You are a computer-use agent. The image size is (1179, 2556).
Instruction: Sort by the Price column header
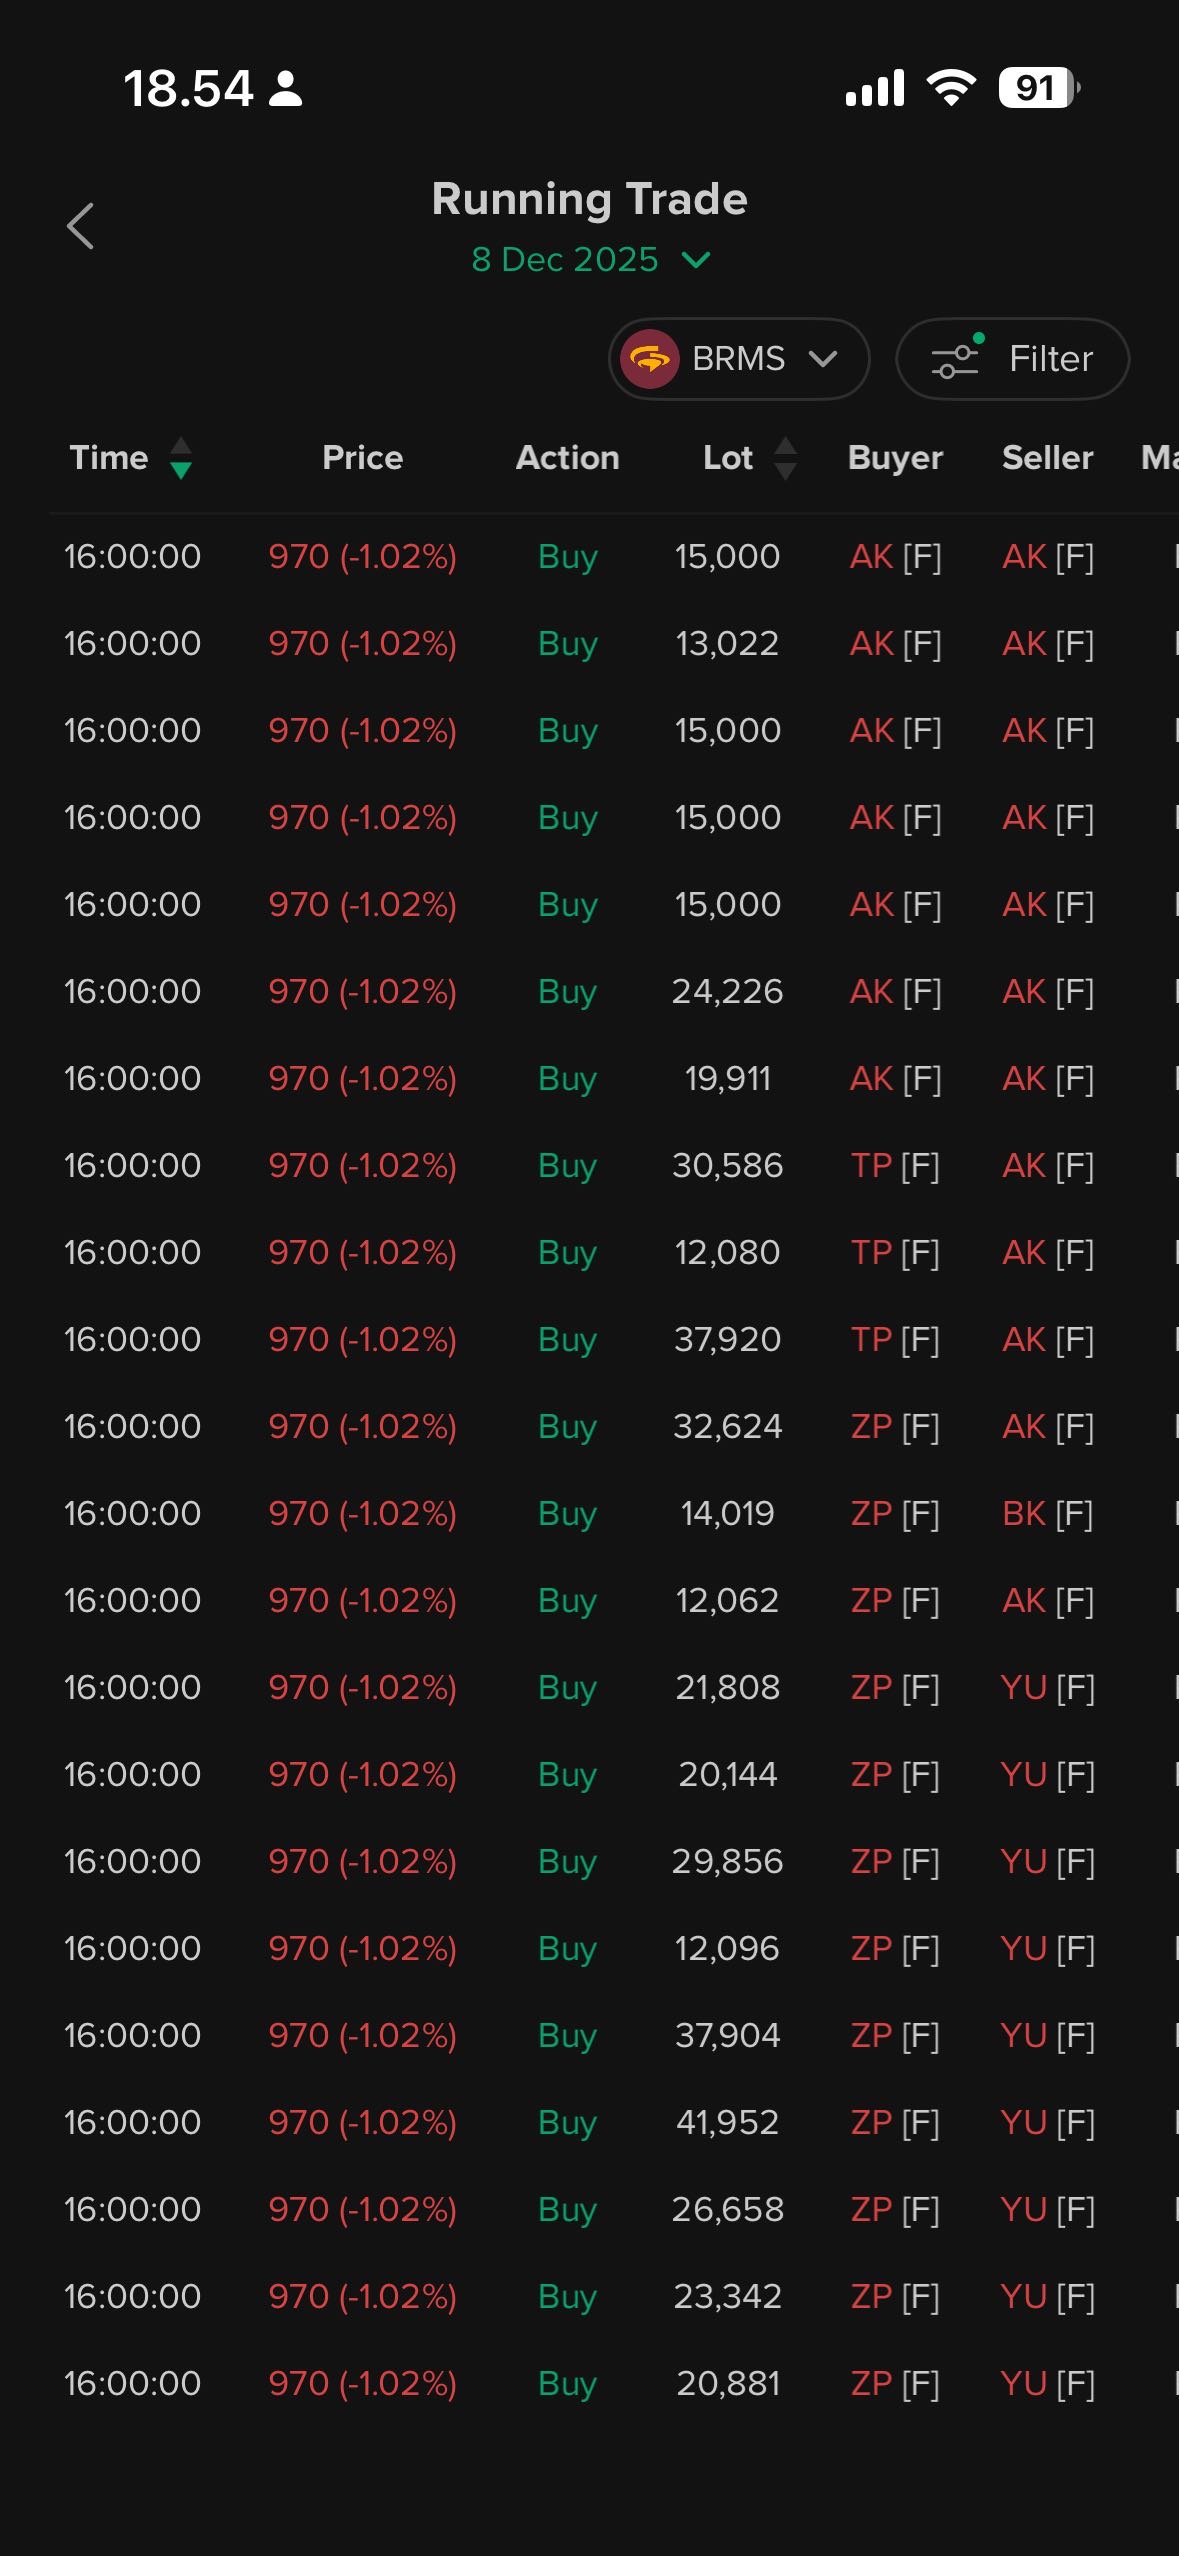pos(362,458)
